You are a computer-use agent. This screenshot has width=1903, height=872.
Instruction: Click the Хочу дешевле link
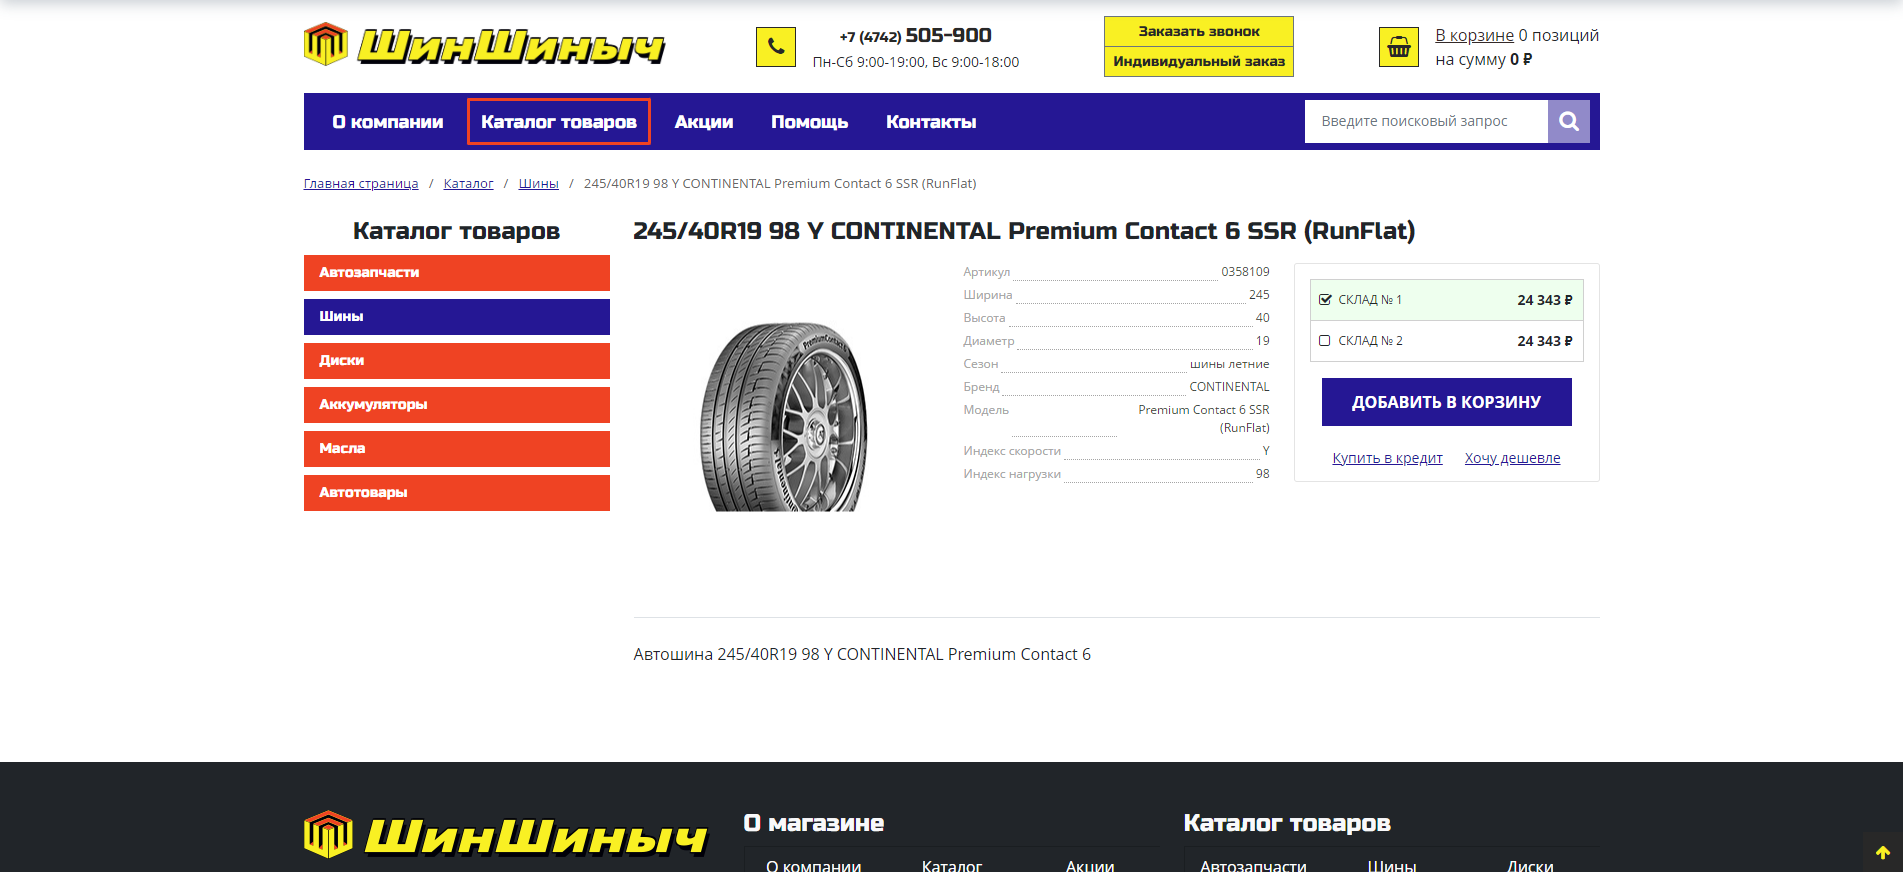pyautogui.click(x=1512, y=458)
